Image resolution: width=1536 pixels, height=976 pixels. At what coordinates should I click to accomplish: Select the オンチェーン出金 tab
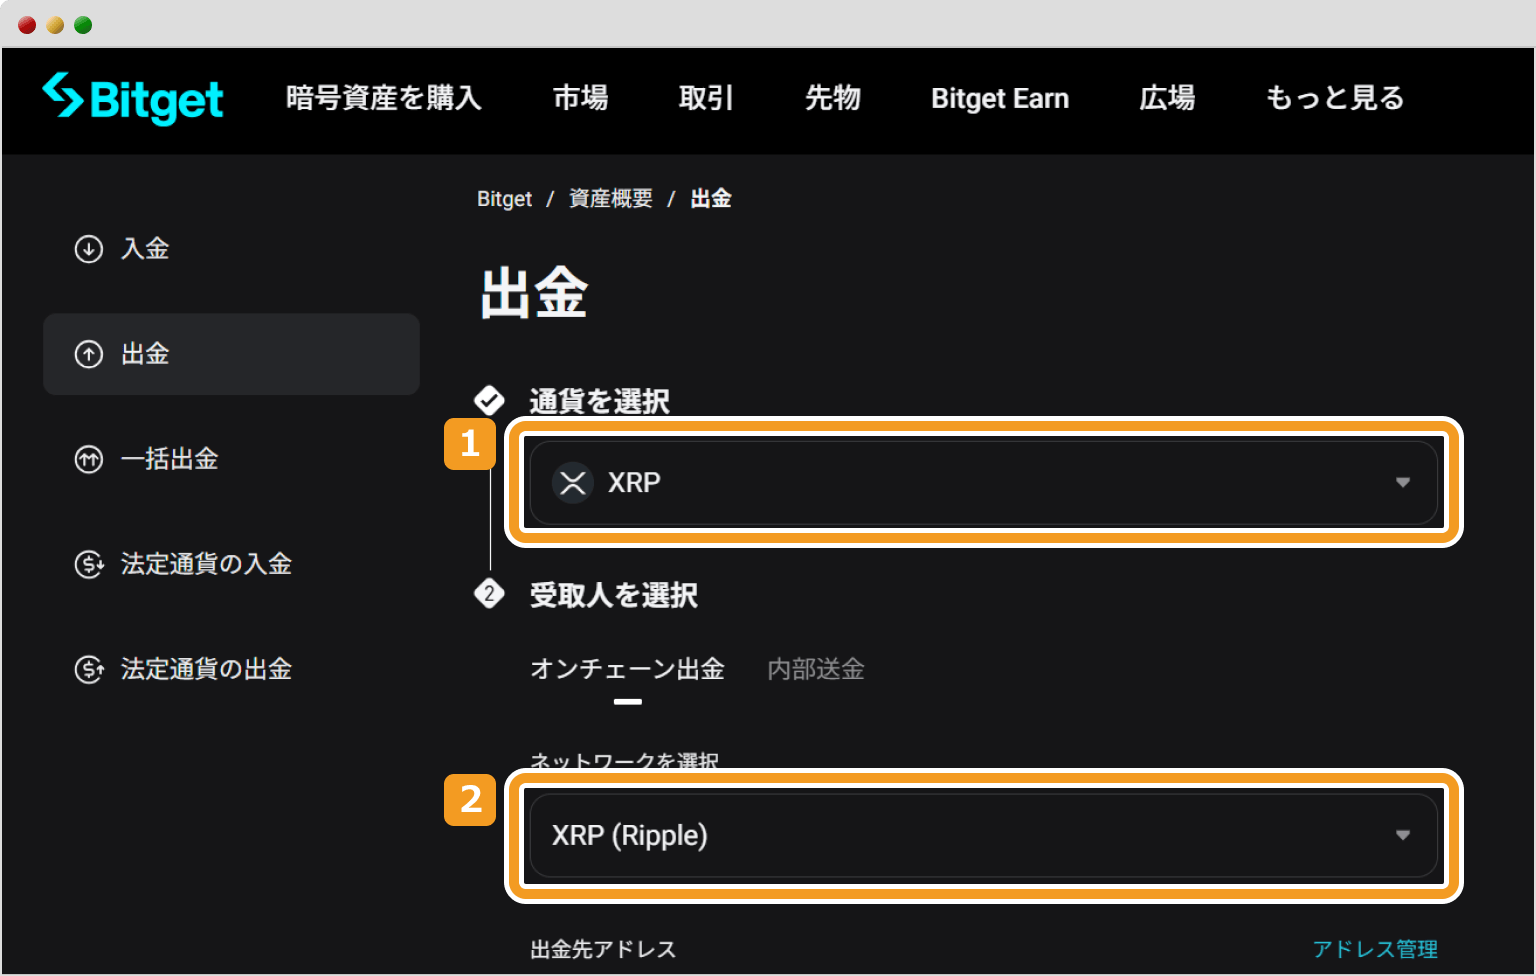coord(628,669)
